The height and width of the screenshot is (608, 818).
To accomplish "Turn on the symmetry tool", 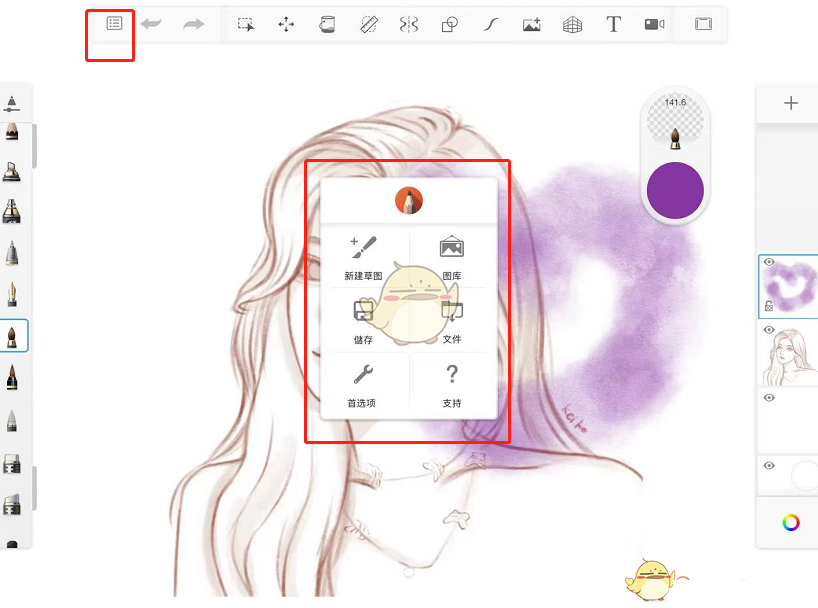I will click(x=409, y=24).
